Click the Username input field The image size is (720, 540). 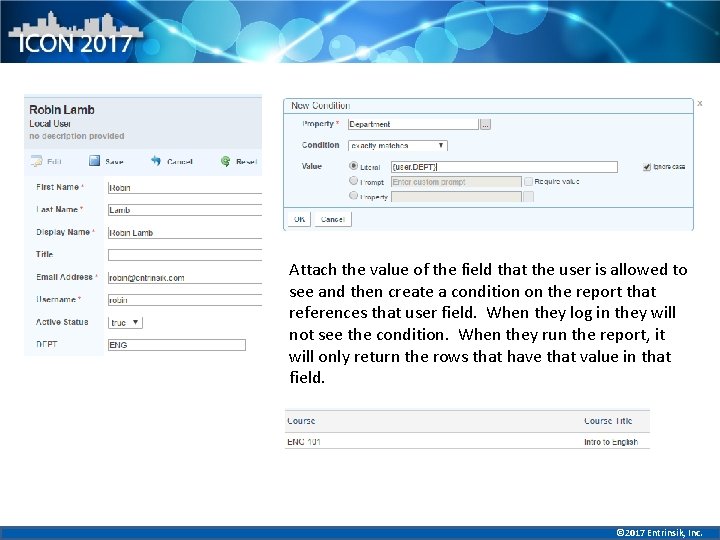pyautogui.click(x=185, y=300)
